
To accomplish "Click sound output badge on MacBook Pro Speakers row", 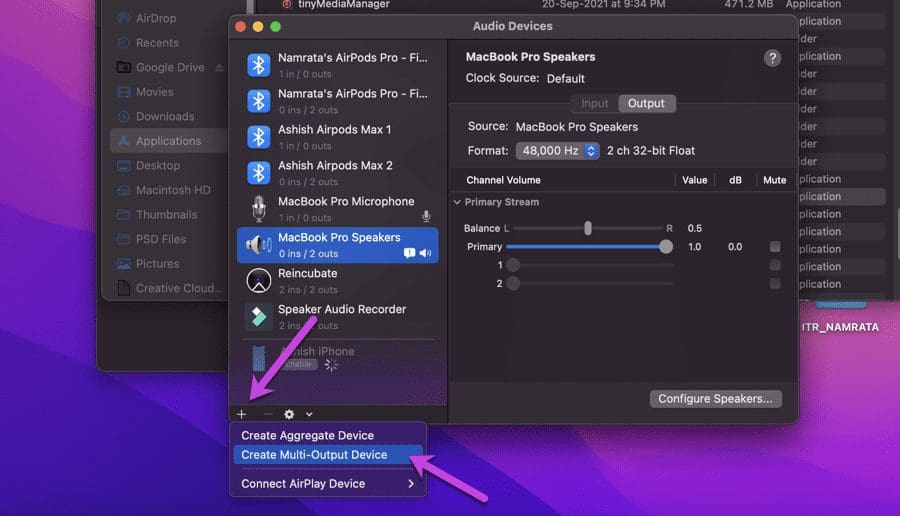I will coord(425,253).
